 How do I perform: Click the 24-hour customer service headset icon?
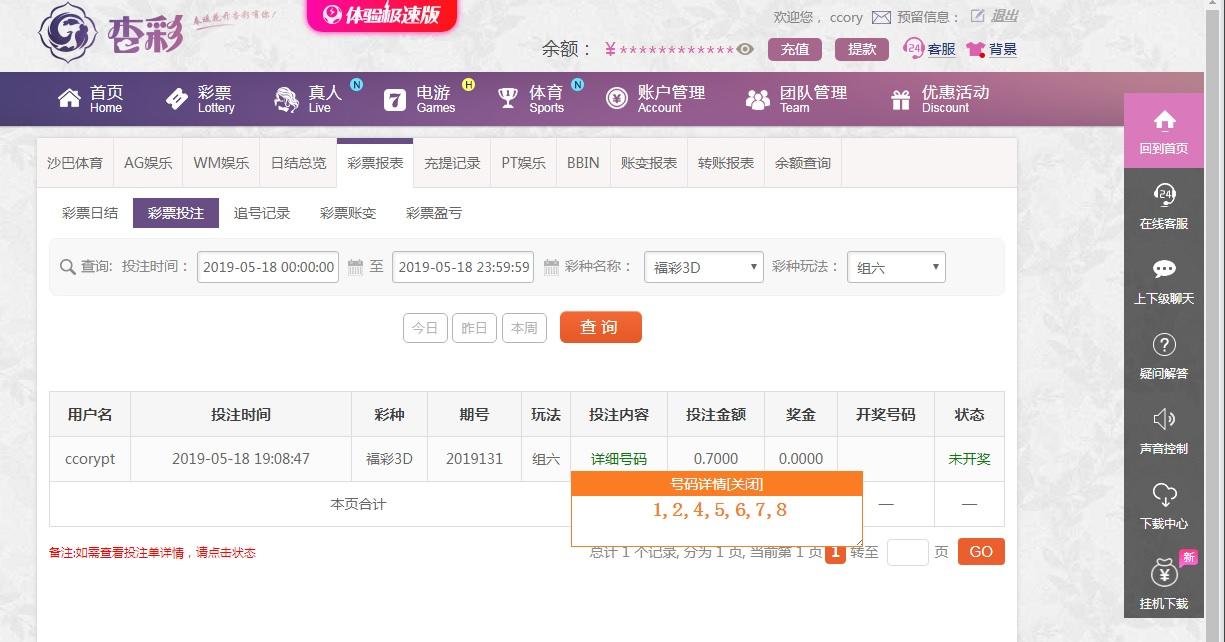(x=913, y=48)
